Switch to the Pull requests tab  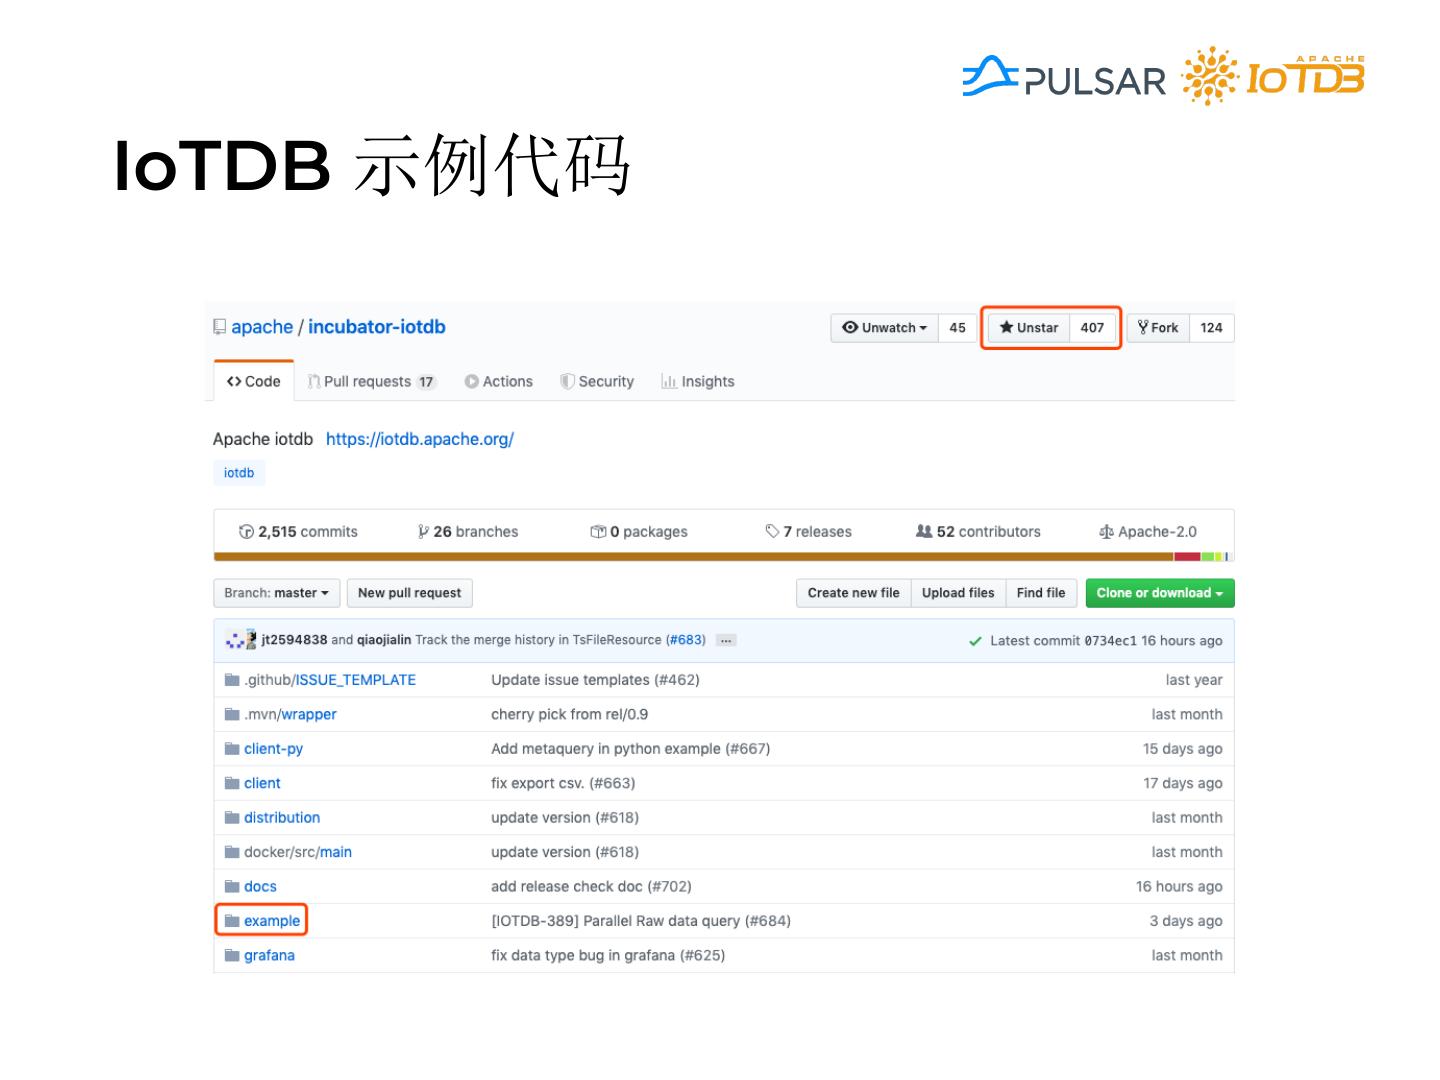[x=372, y=382]
